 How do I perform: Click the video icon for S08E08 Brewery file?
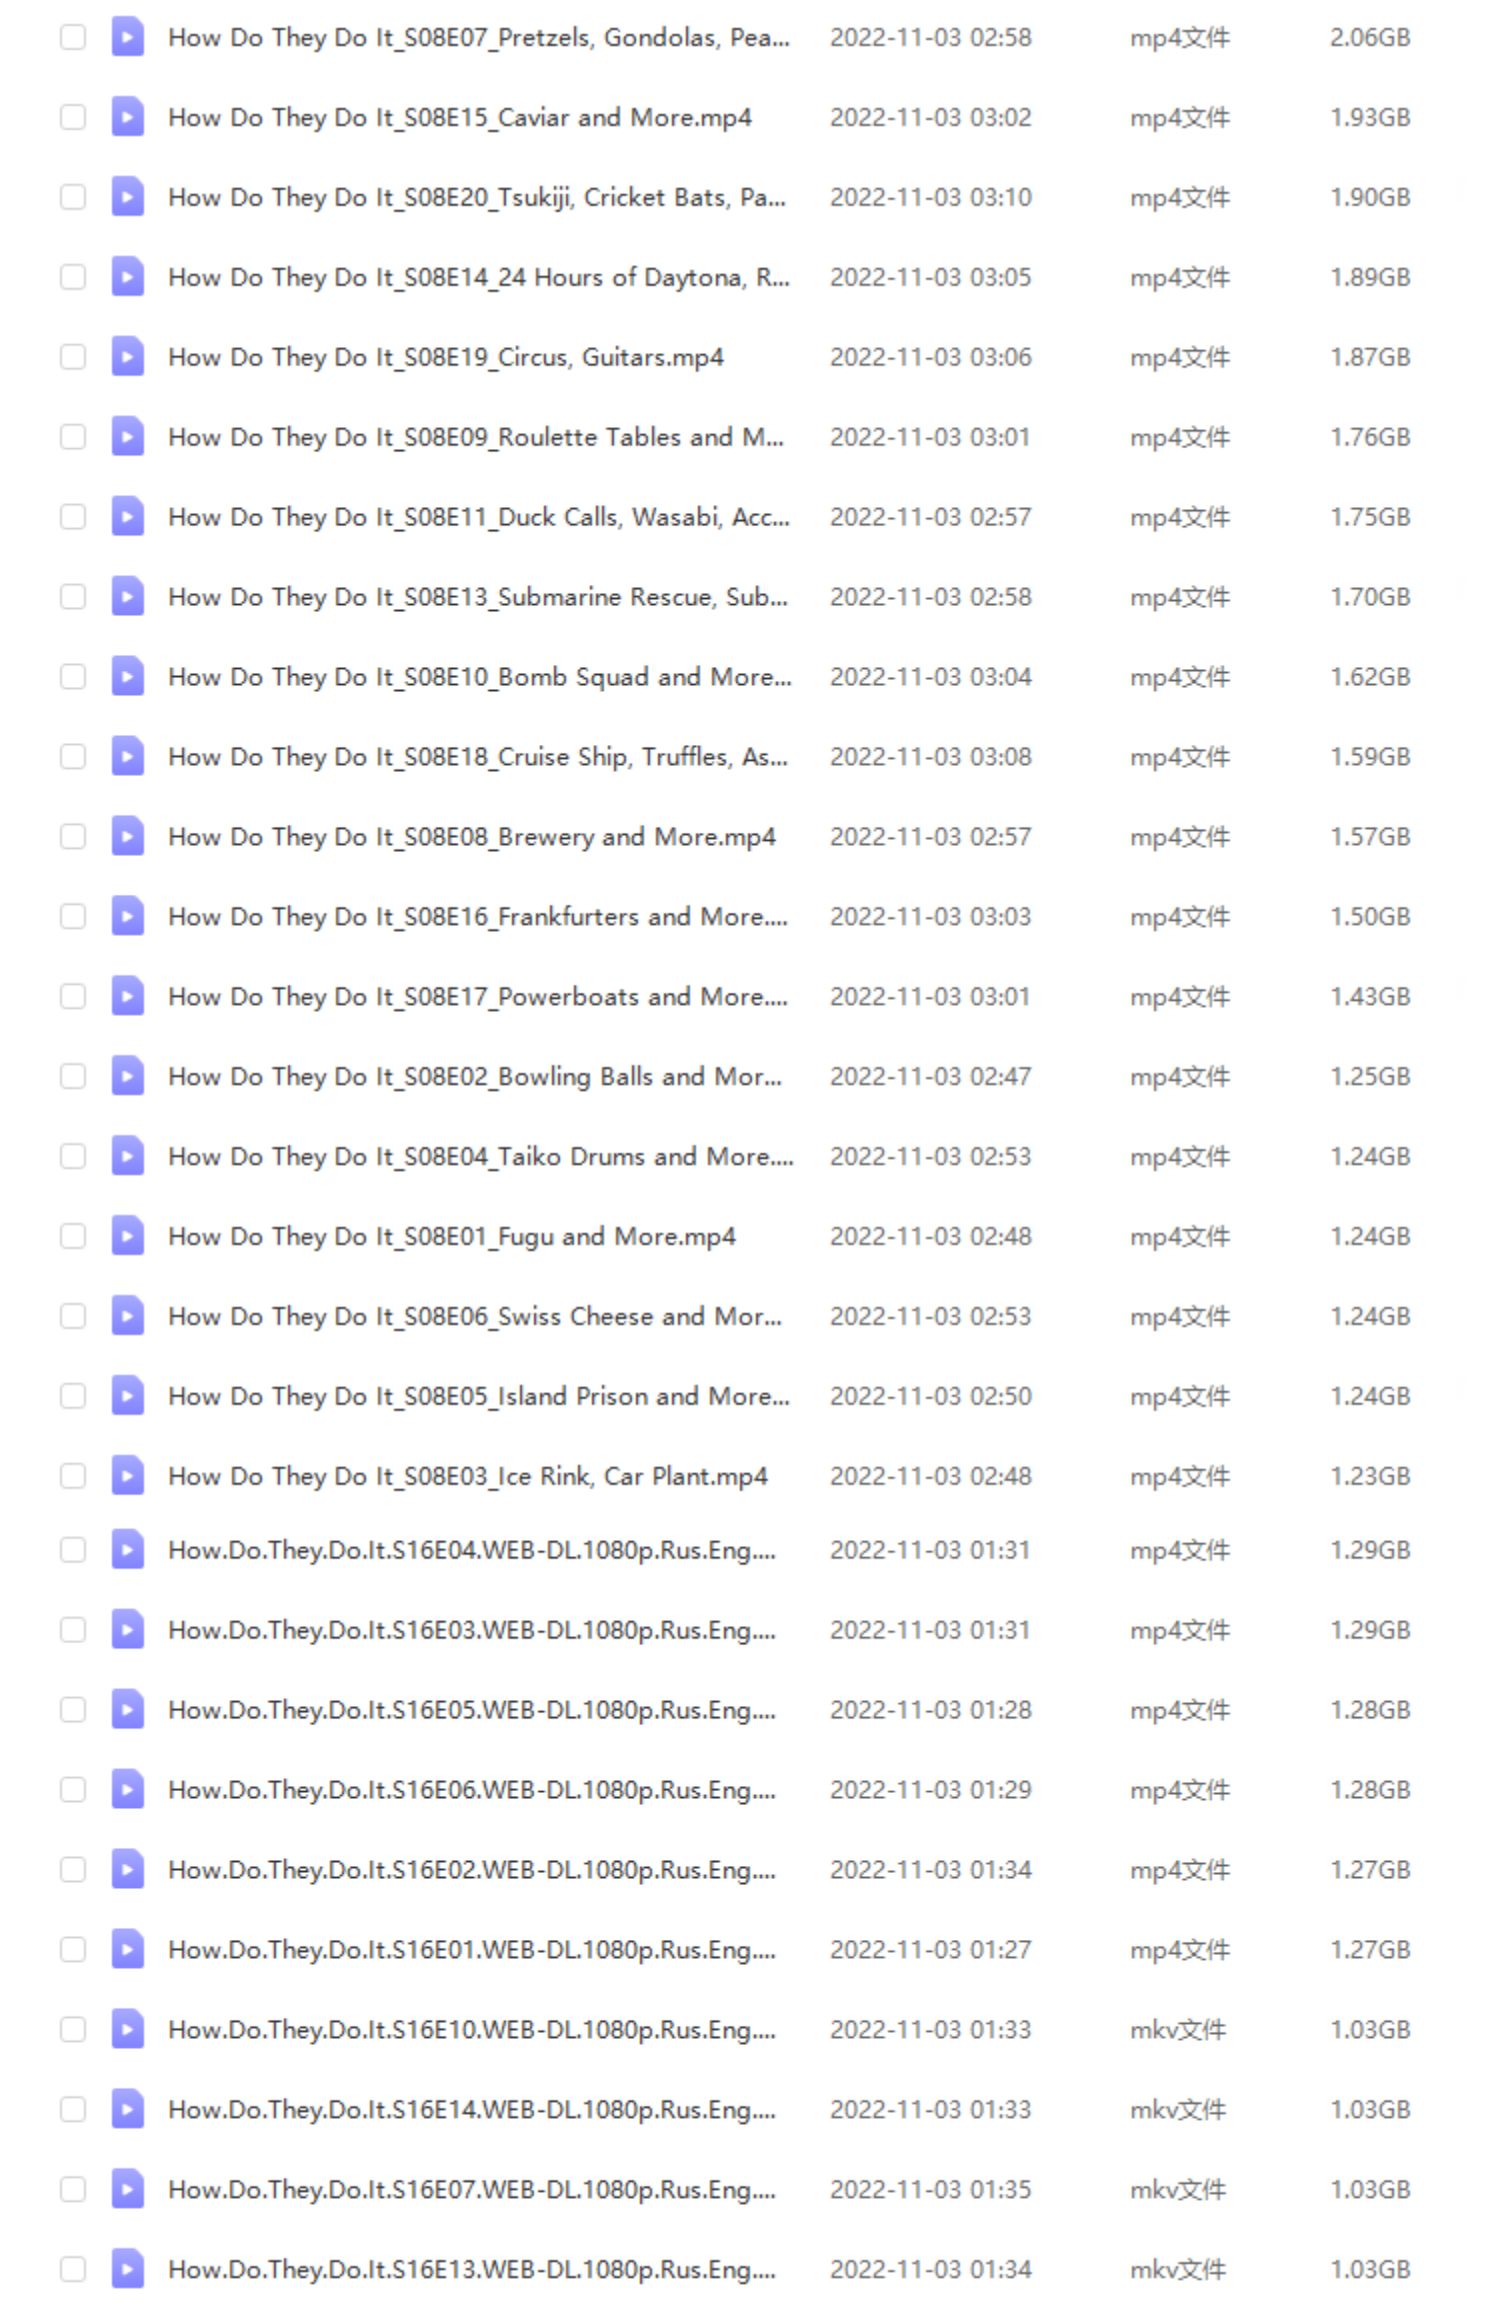tap(127, 837)
